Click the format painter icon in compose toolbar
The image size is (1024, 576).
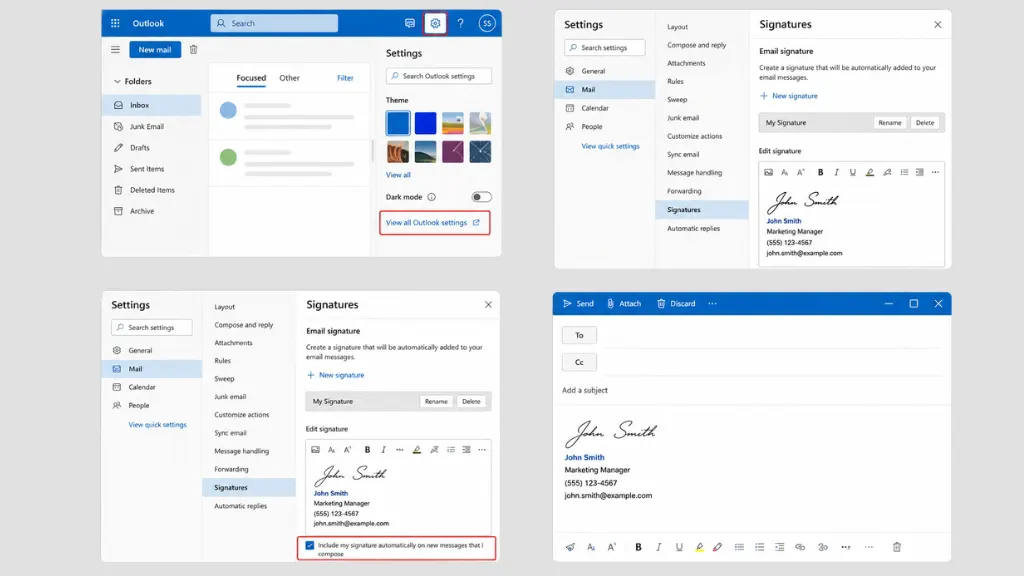570,547
